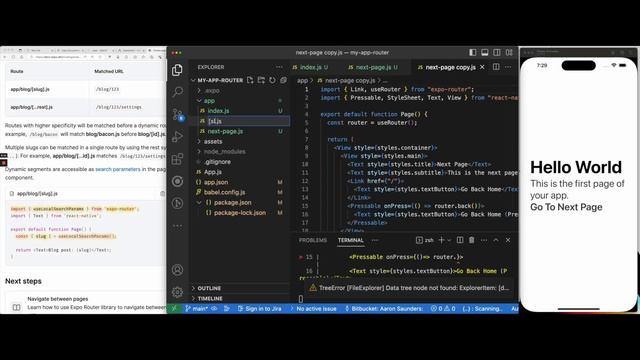The height and width of the screenshot is (360, 640).
Task: Open the Manage gear in the activity bar
Action: (177, 291)
